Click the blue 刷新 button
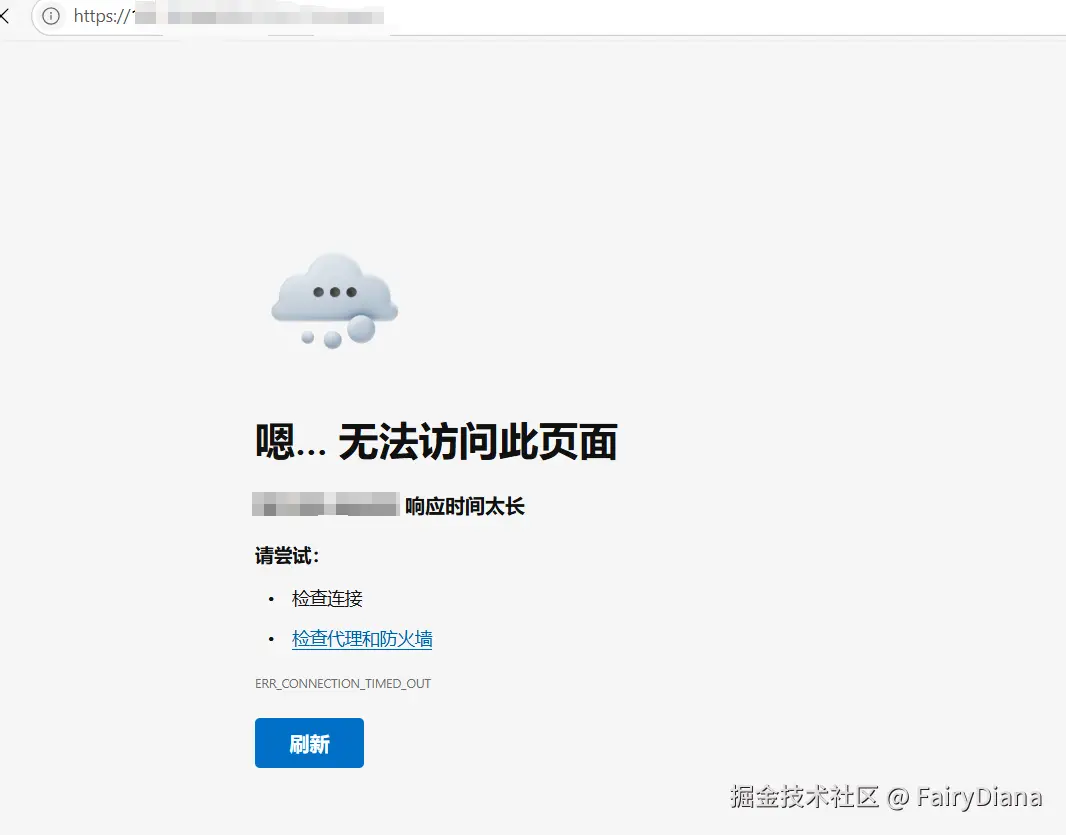The image size is (1066, 835). click(x=309, y=743)
